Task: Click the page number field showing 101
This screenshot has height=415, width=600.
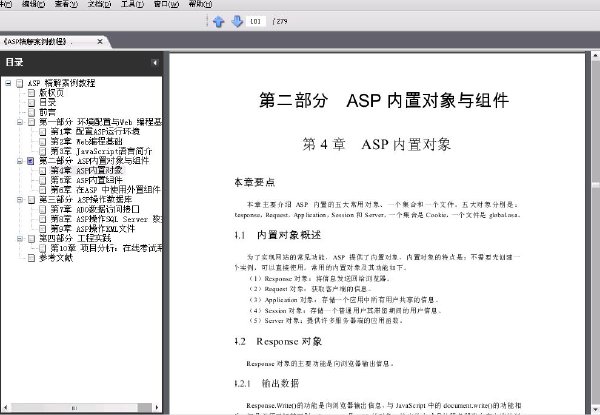Action: coord(256,21)
